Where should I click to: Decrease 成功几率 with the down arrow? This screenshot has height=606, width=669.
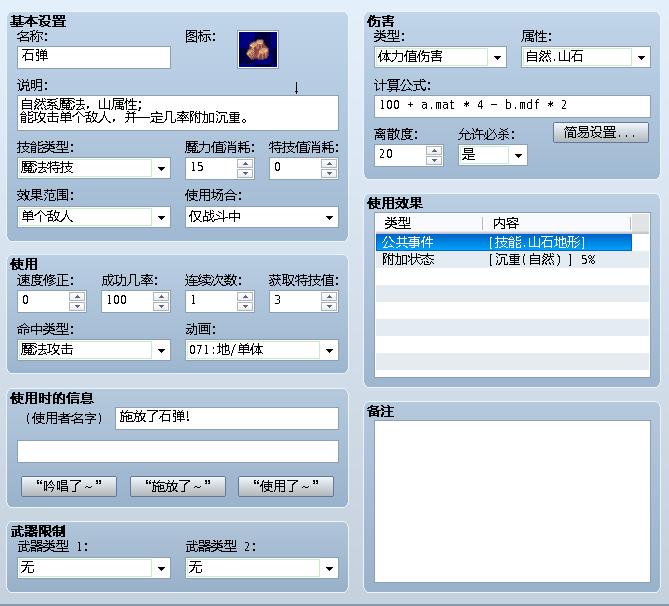click(161, 306)
